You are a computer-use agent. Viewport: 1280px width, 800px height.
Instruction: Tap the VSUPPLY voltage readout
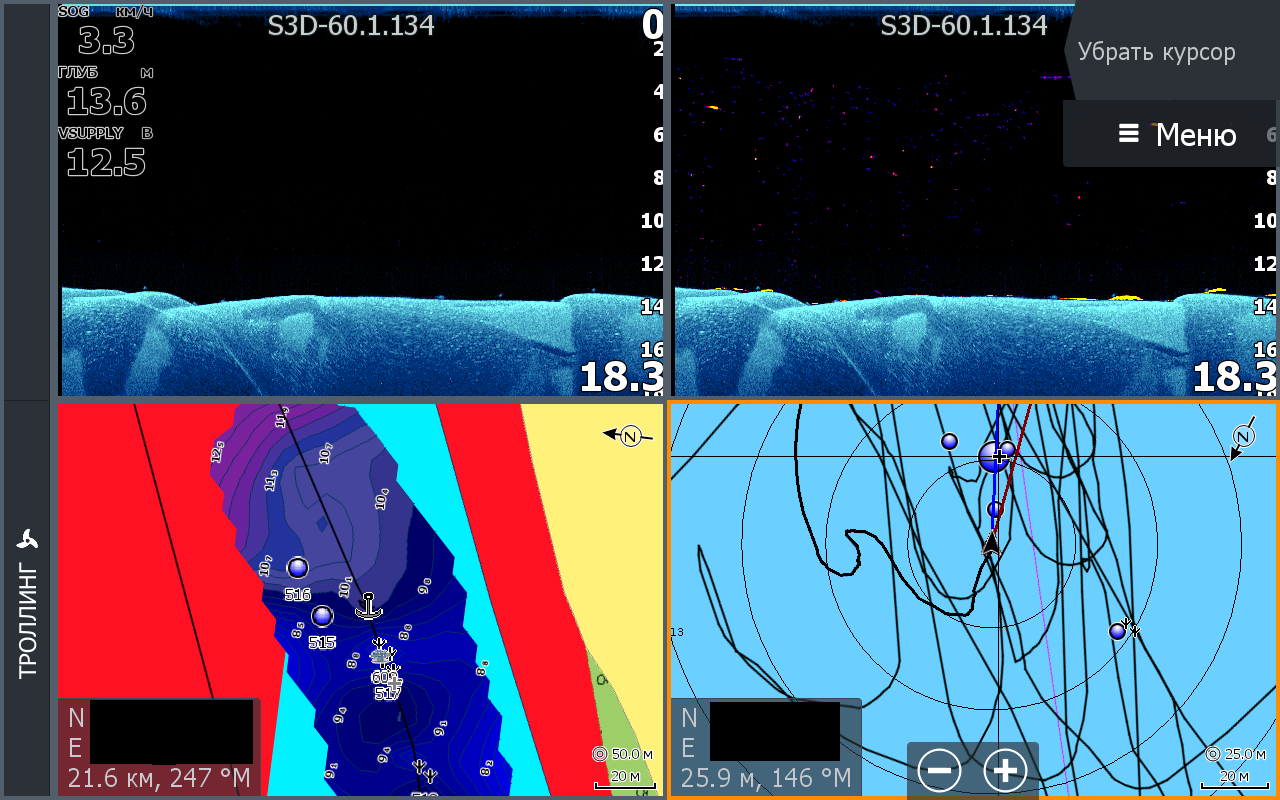tap(105, 161)
